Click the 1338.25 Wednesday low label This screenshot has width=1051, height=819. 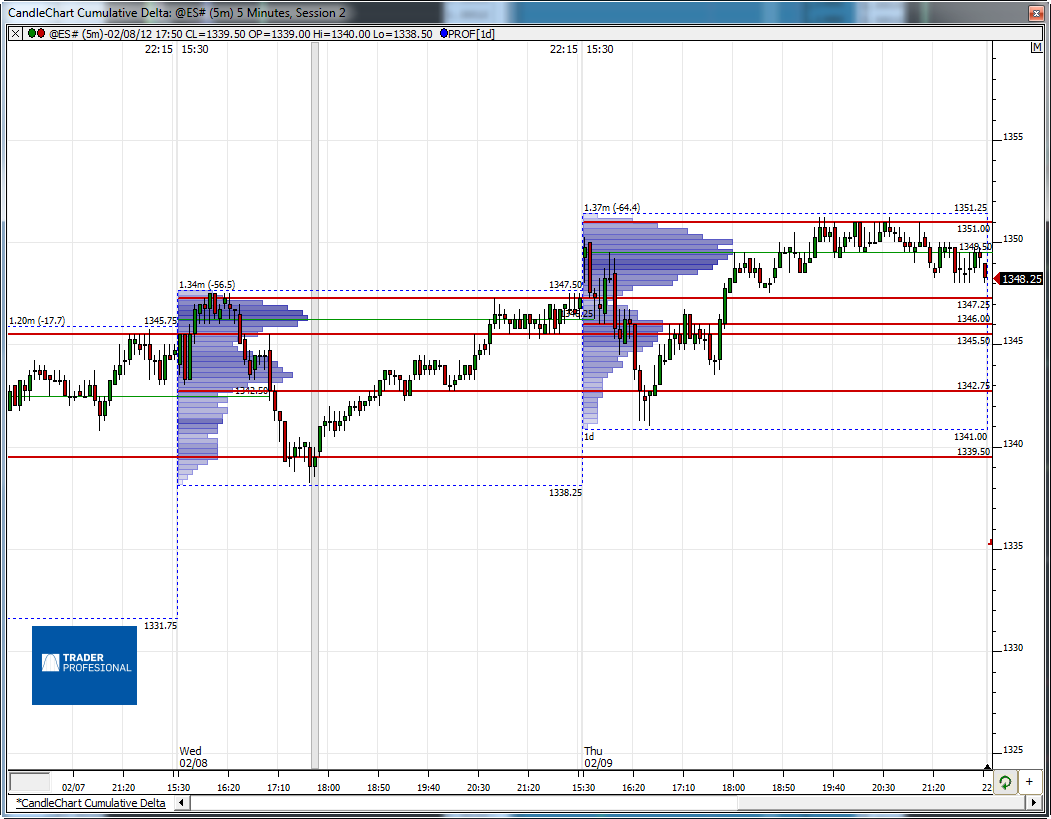click(x=565, y=493)
